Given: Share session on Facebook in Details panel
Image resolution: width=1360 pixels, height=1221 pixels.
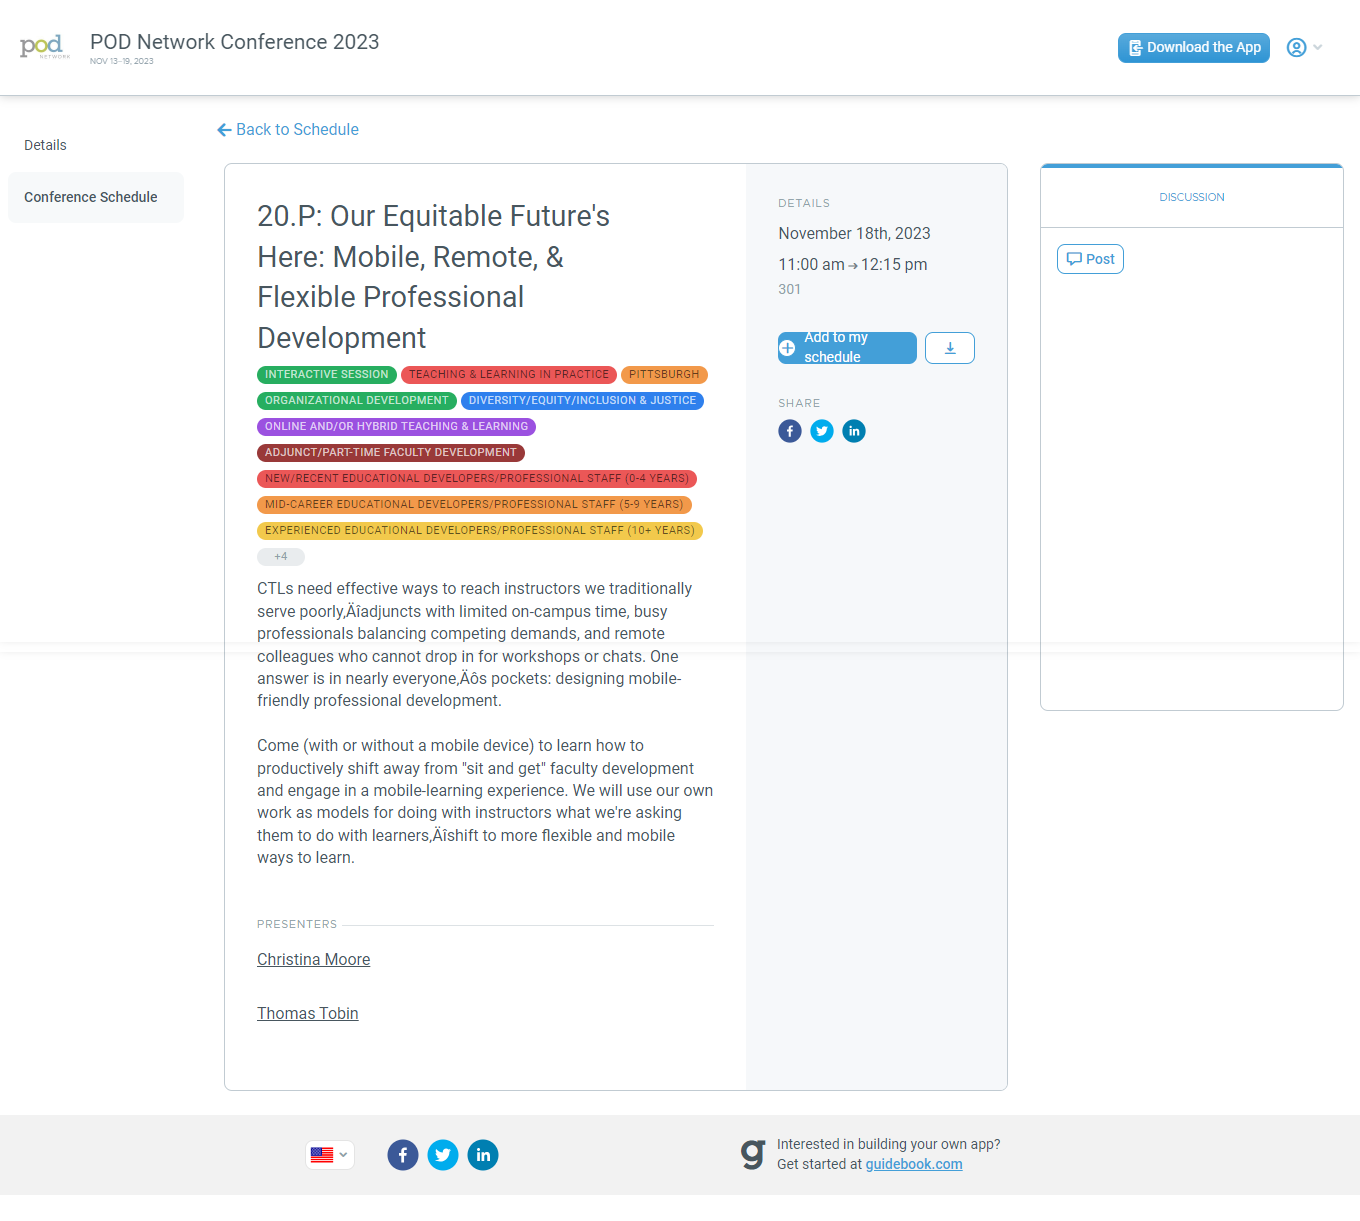Looking at the screenshot, I should 790,431.
